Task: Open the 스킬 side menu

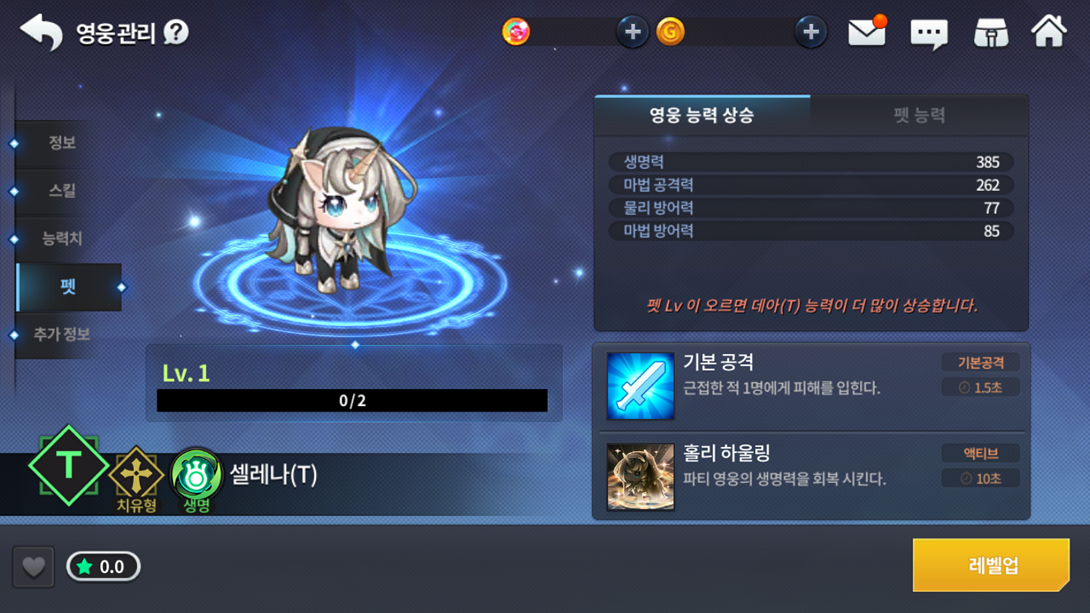Action: pos(61,191)
